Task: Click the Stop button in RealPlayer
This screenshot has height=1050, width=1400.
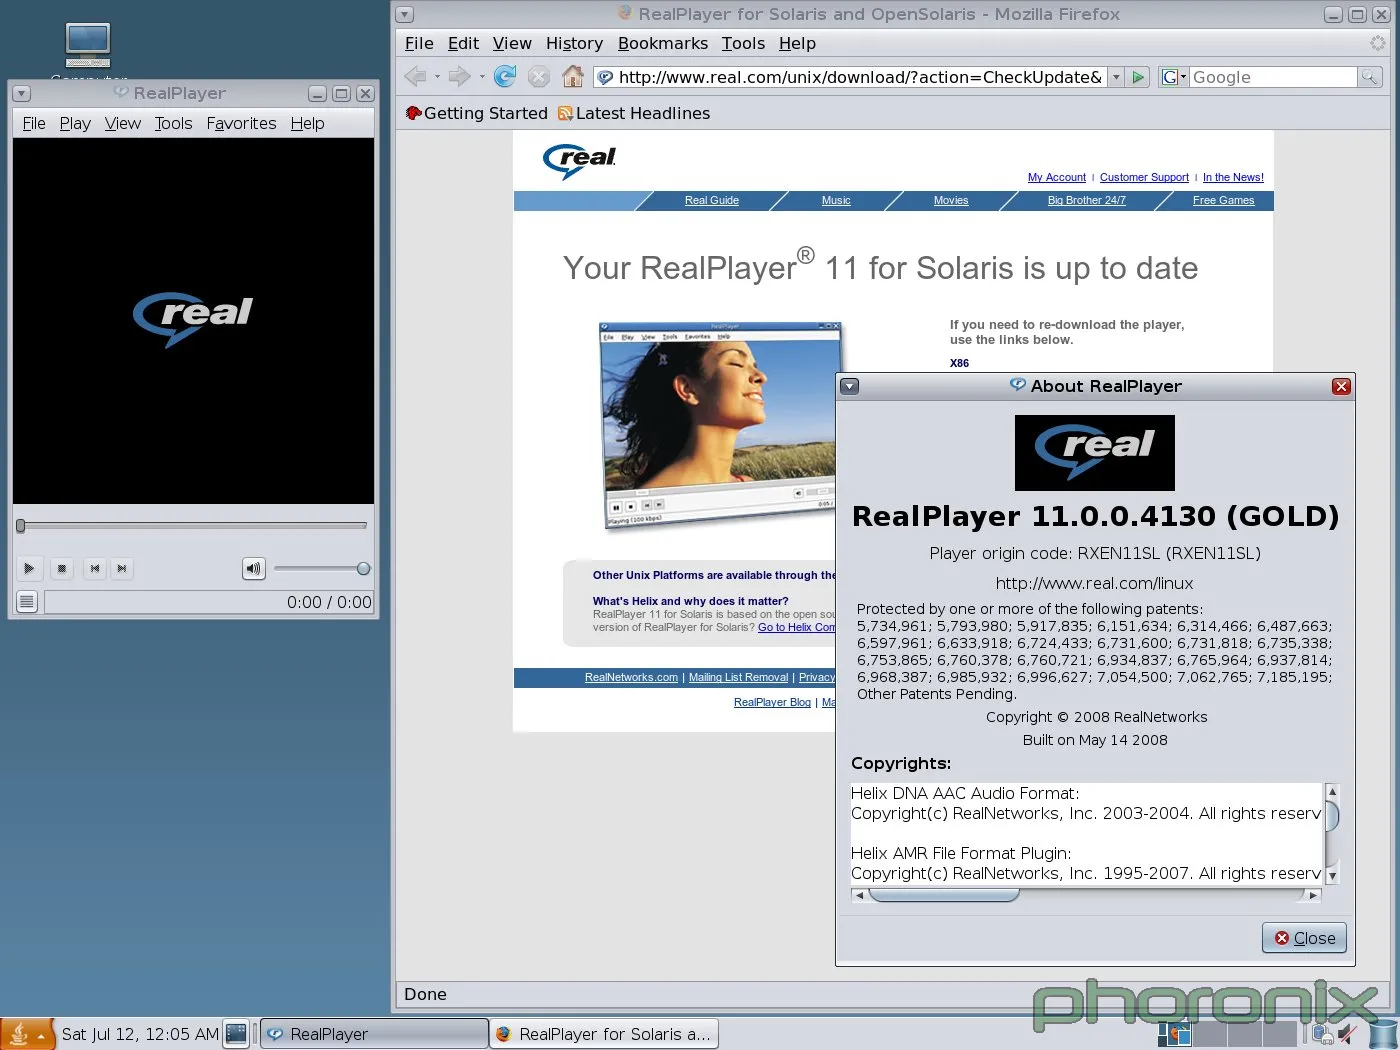Action: tap(62, 569)
